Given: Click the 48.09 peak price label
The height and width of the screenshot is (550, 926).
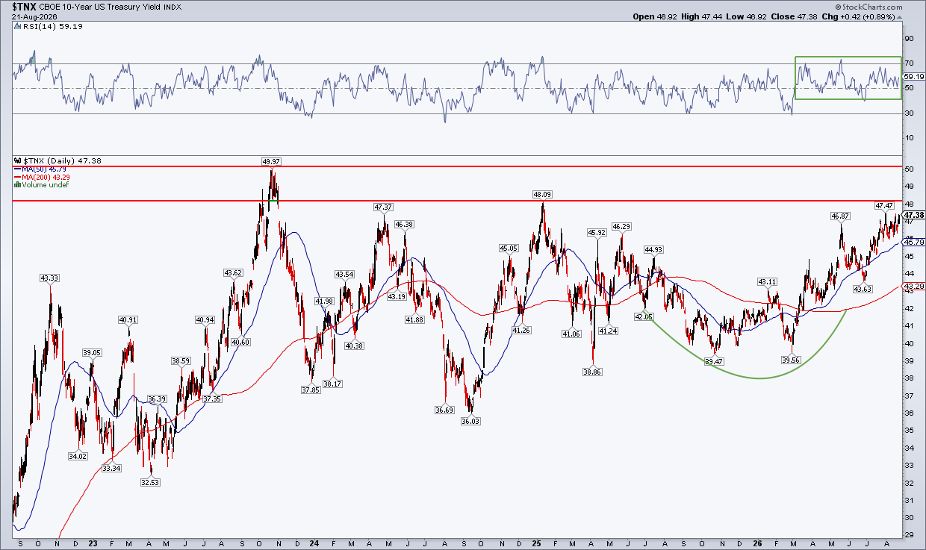Looking at the screenshot, I should pos(542,194).
